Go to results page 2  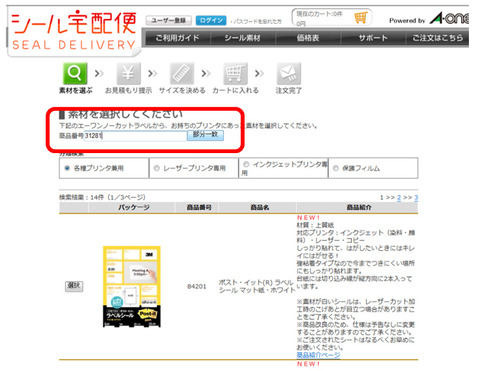click(x=399, y=198)
